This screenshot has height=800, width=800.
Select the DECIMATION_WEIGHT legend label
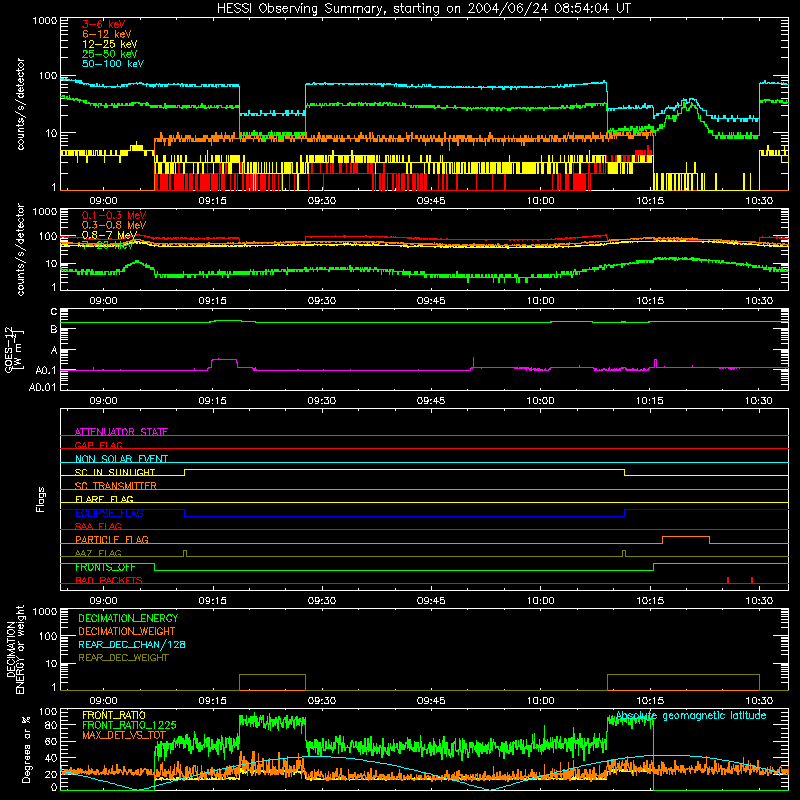127,631
